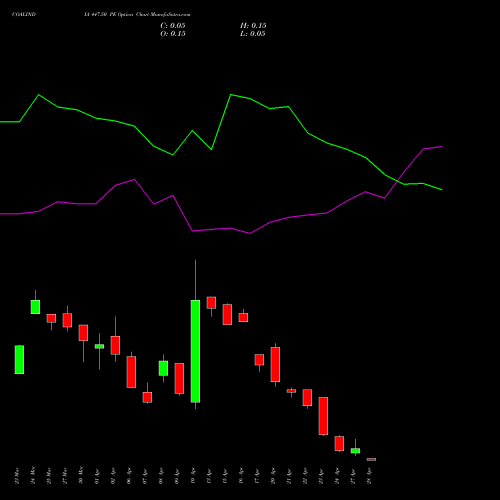Click the '09 Apr' date axis label
500x500 pixels.
(177, 476)
